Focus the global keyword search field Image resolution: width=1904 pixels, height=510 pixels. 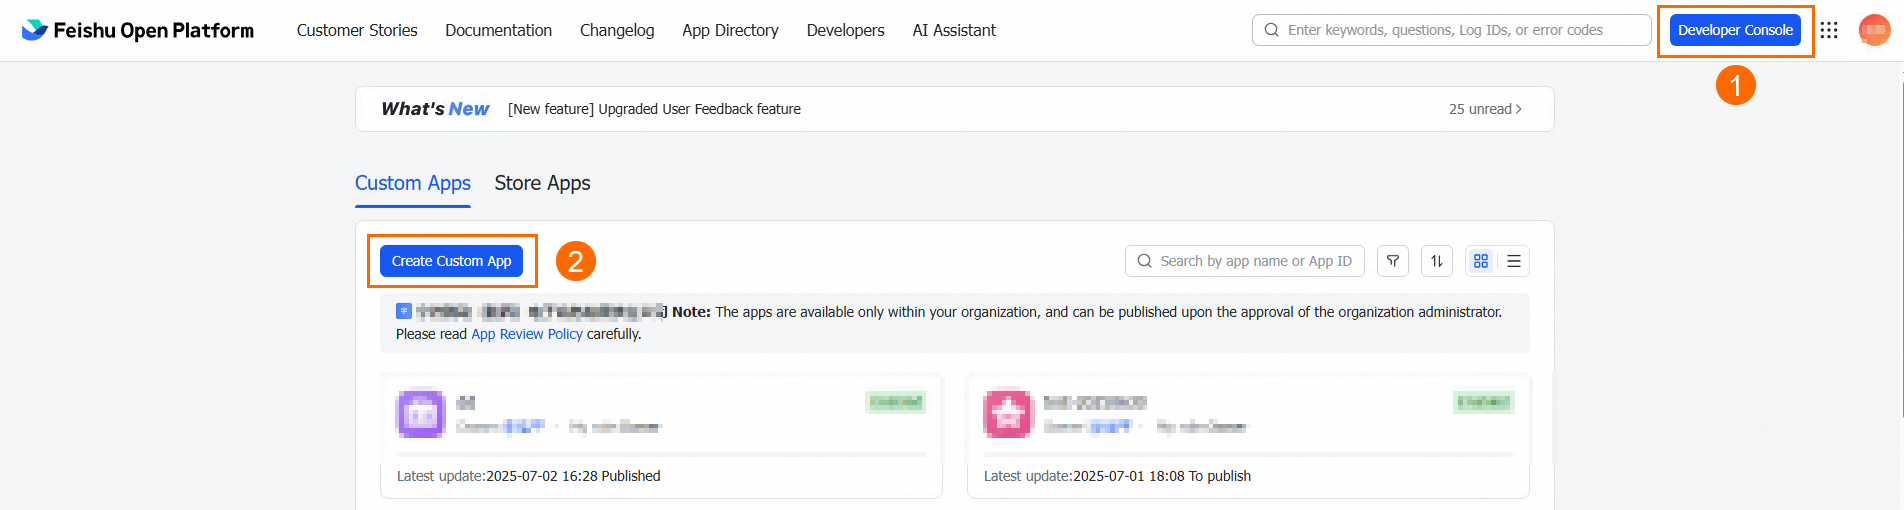click(x=1452, y=30)
